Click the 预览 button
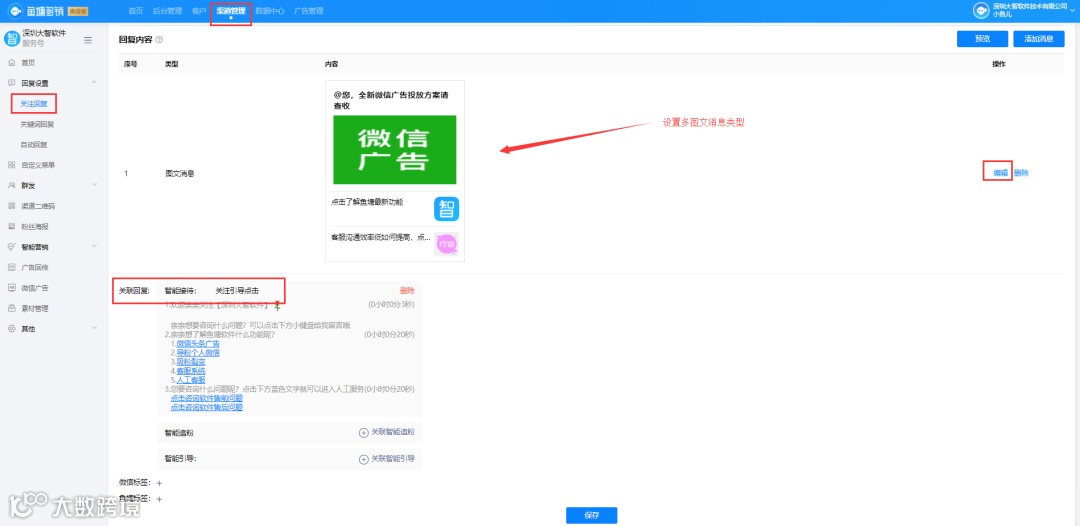 click(982, 39)
